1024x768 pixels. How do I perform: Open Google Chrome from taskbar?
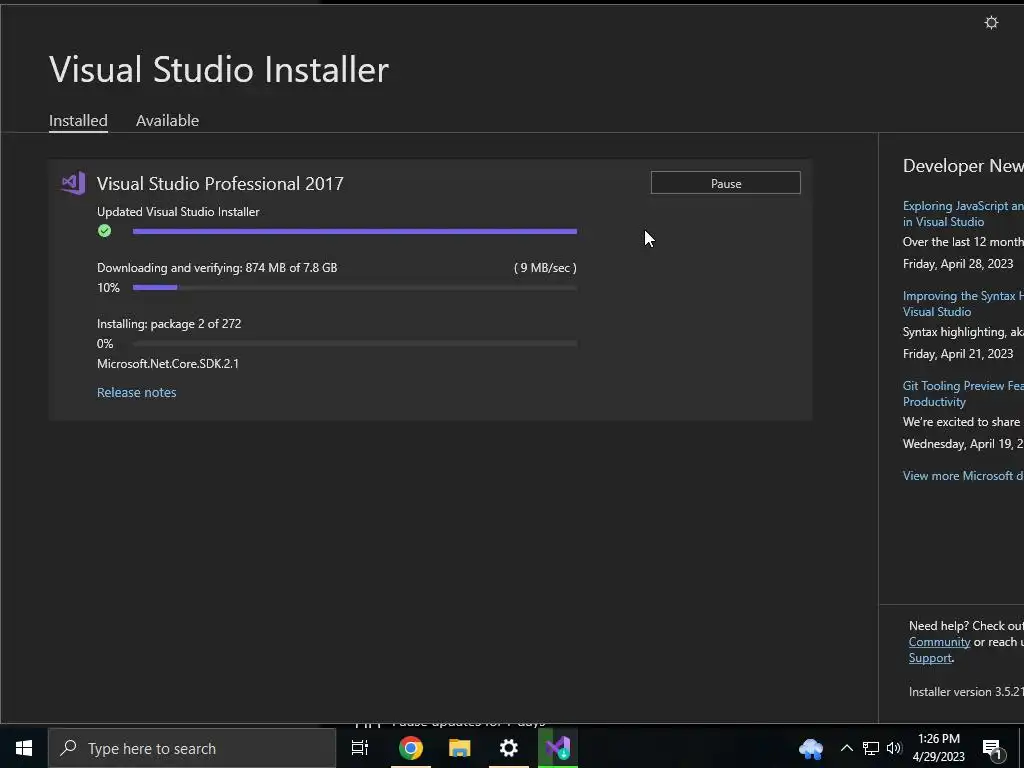pos(411,748)
